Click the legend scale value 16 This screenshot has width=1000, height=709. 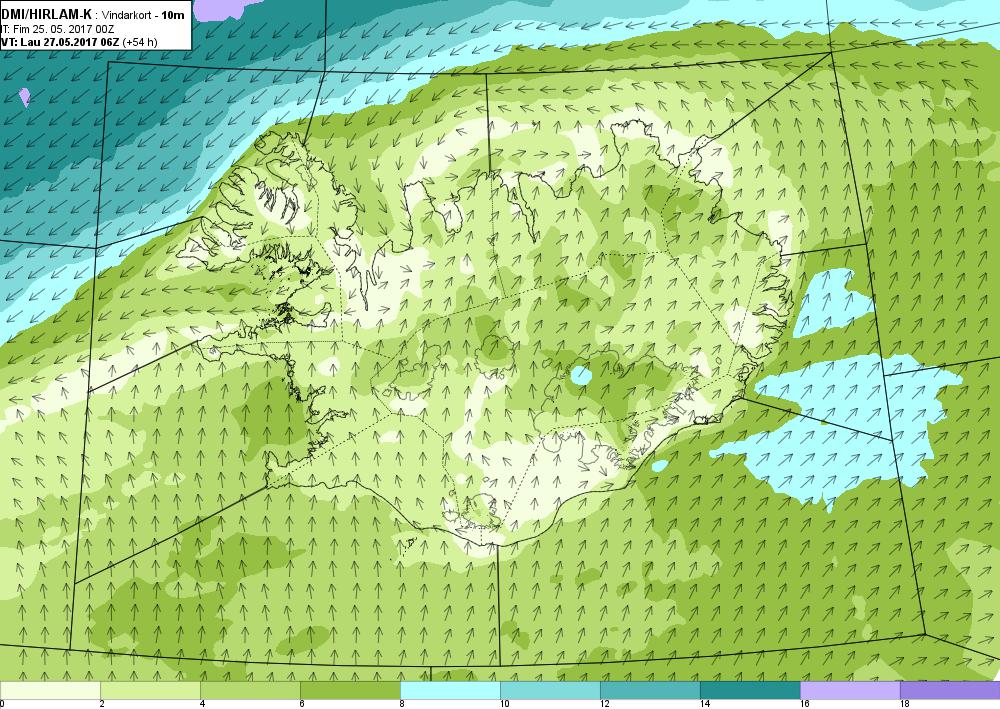[805, 704]
